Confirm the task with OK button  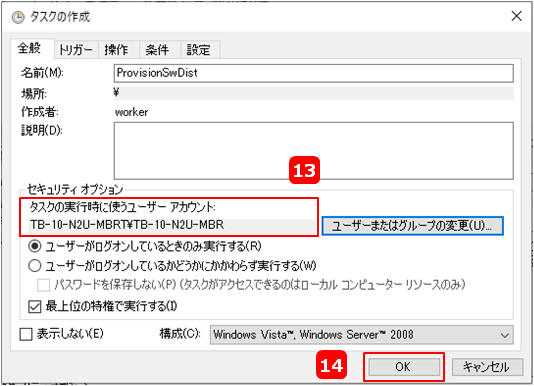pos(404,367)
